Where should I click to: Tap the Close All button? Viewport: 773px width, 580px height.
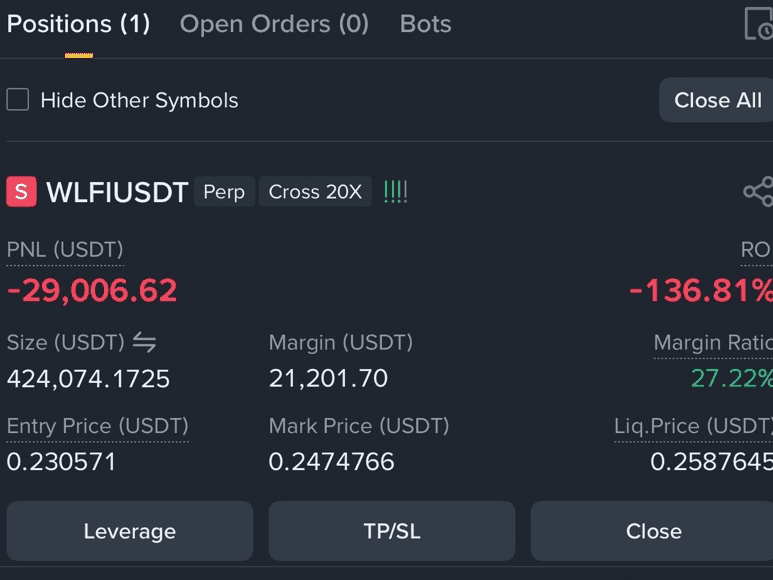coord(717,100)
